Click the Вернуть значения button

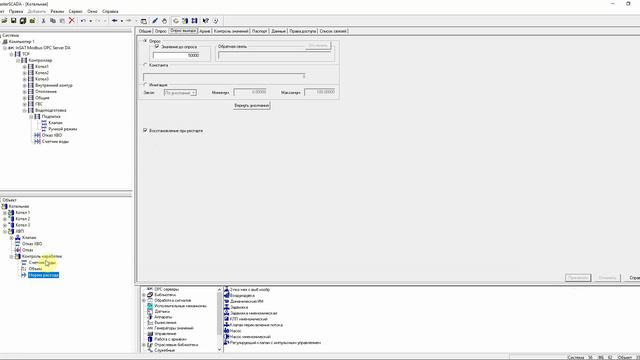point(252,106)
